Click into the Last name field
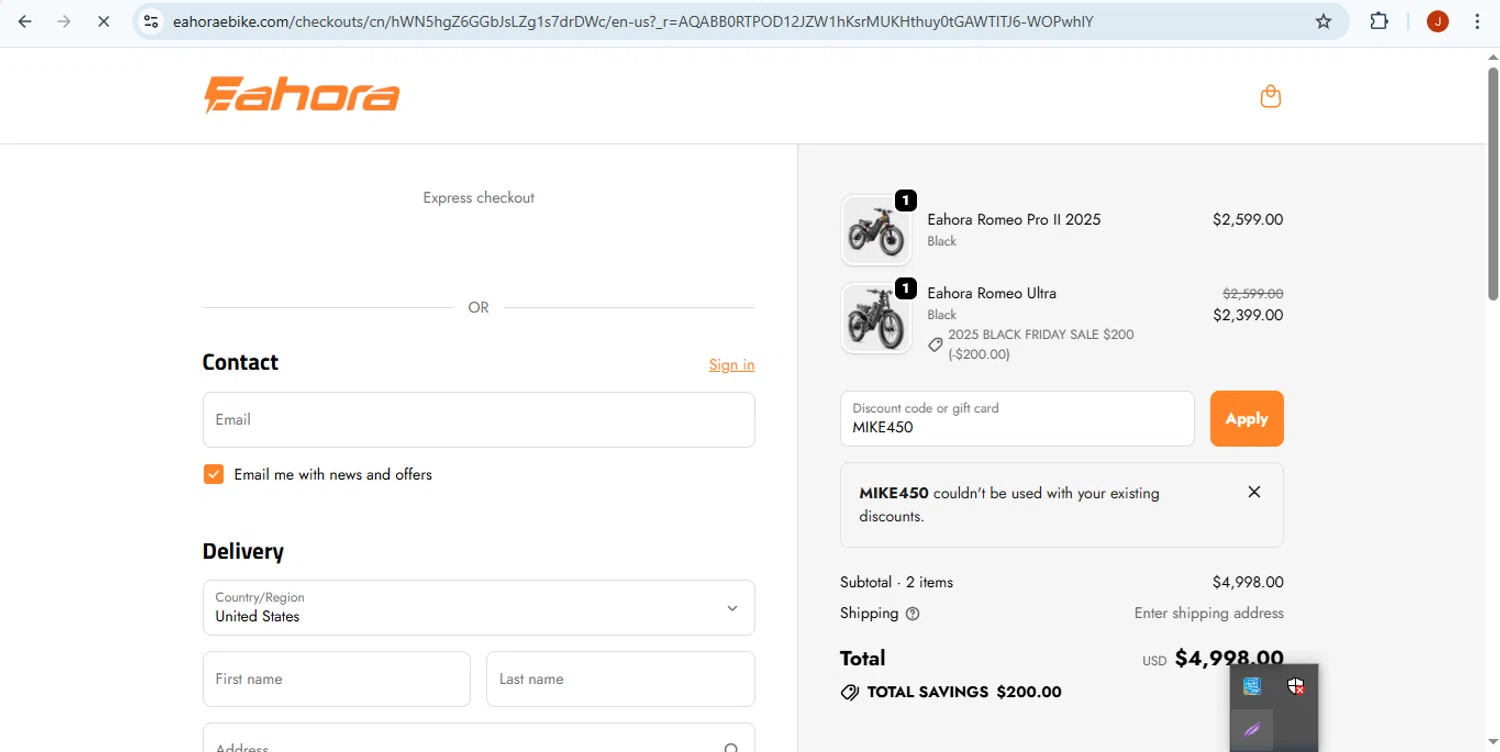 pyautogui.click(x=621, y=679)
